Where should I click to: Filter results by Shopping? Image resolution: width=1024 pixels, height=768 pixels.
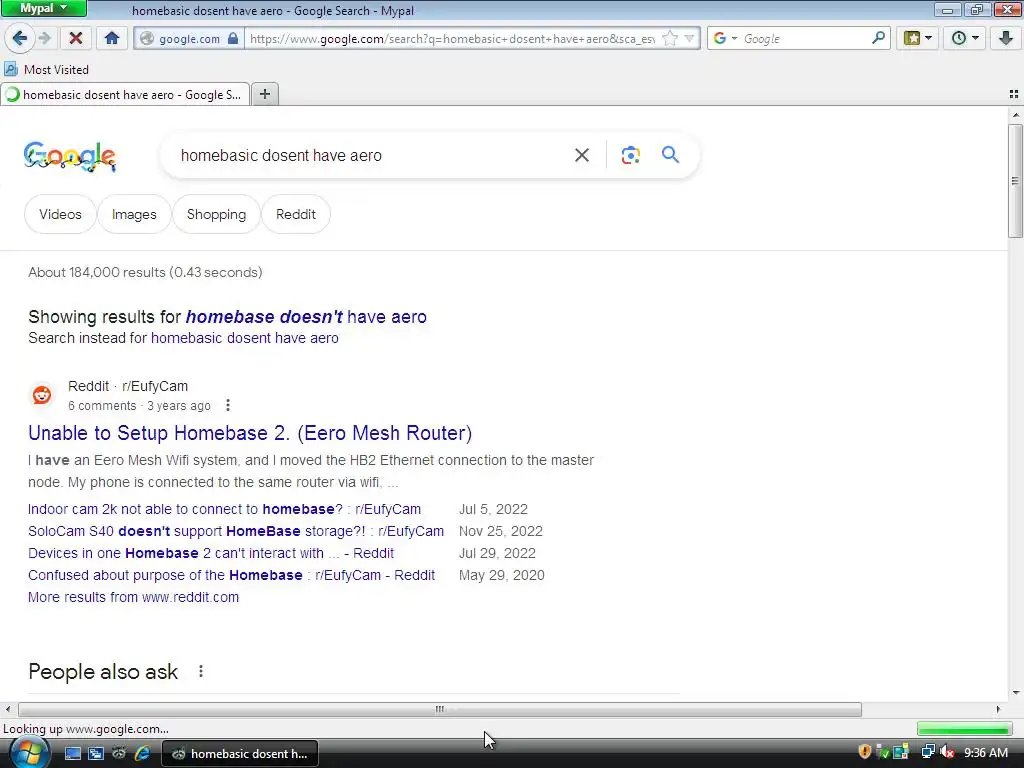(216, 214)
